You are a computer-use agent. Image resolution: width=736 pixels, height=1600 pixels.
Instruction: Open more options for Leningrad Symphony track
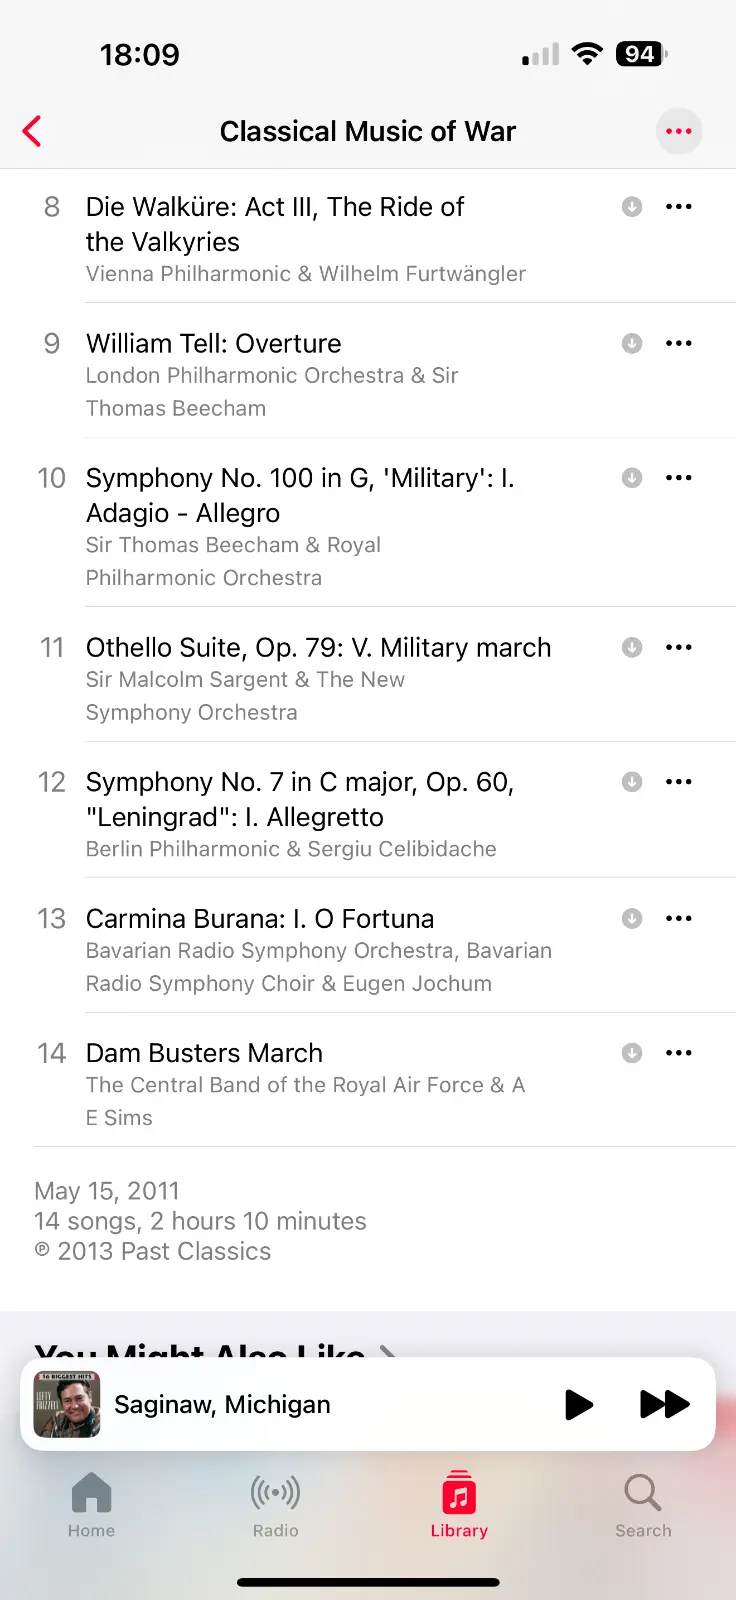pos(679,782)
